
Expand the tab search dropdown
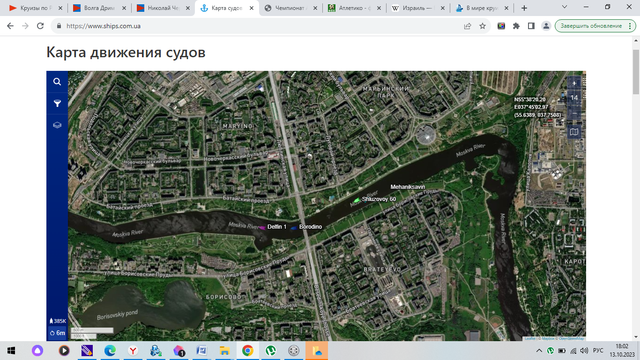[564, 7]
